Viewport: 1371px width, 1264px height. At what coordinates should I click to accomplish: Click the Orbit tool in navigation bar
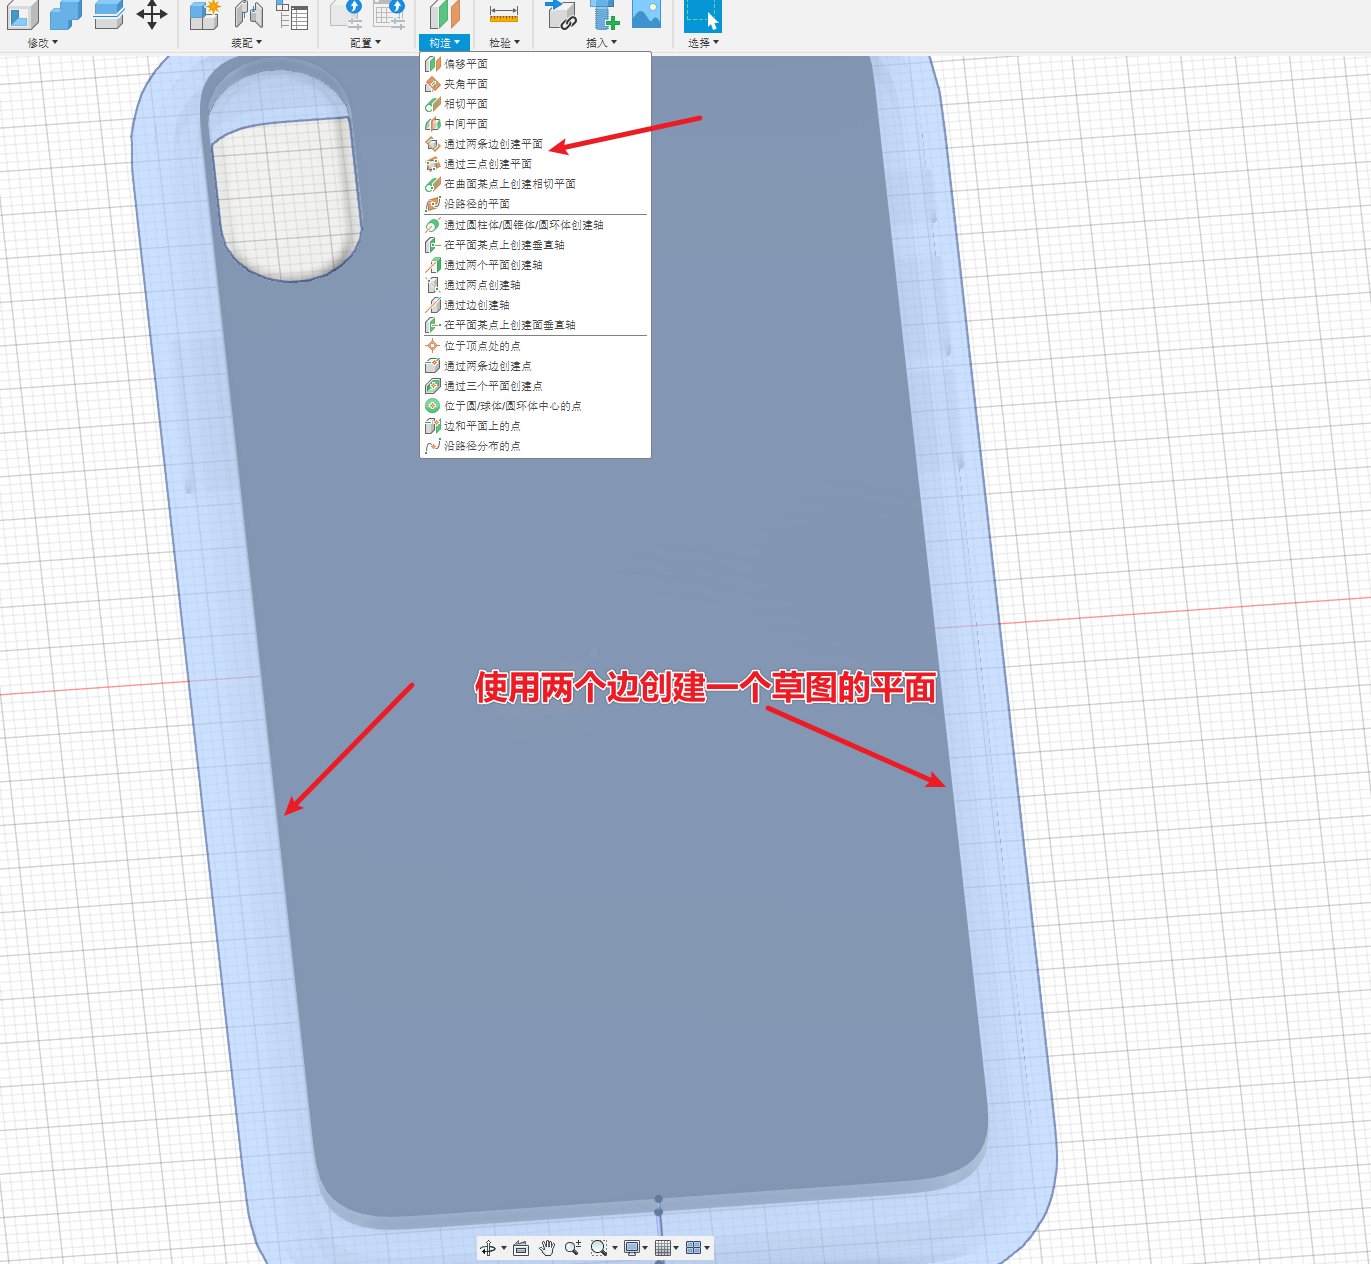click(488, 1247)
